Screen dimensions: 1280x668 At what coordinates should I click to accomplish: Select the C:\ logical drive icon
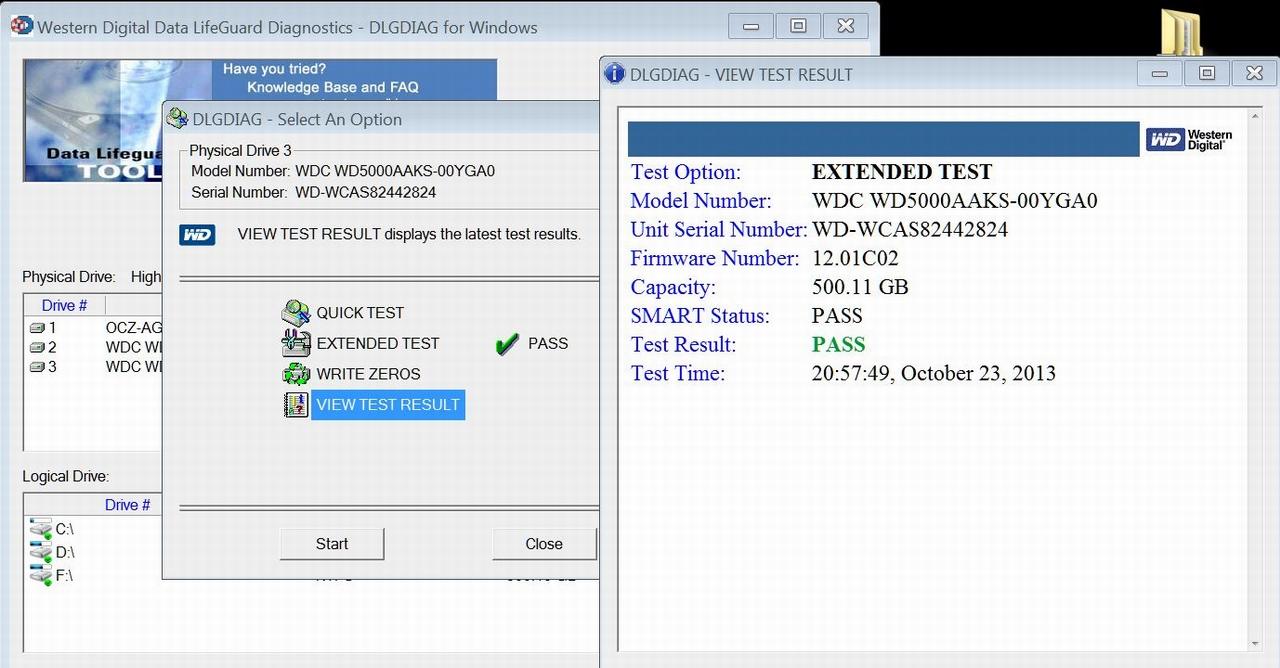point(40,529)
